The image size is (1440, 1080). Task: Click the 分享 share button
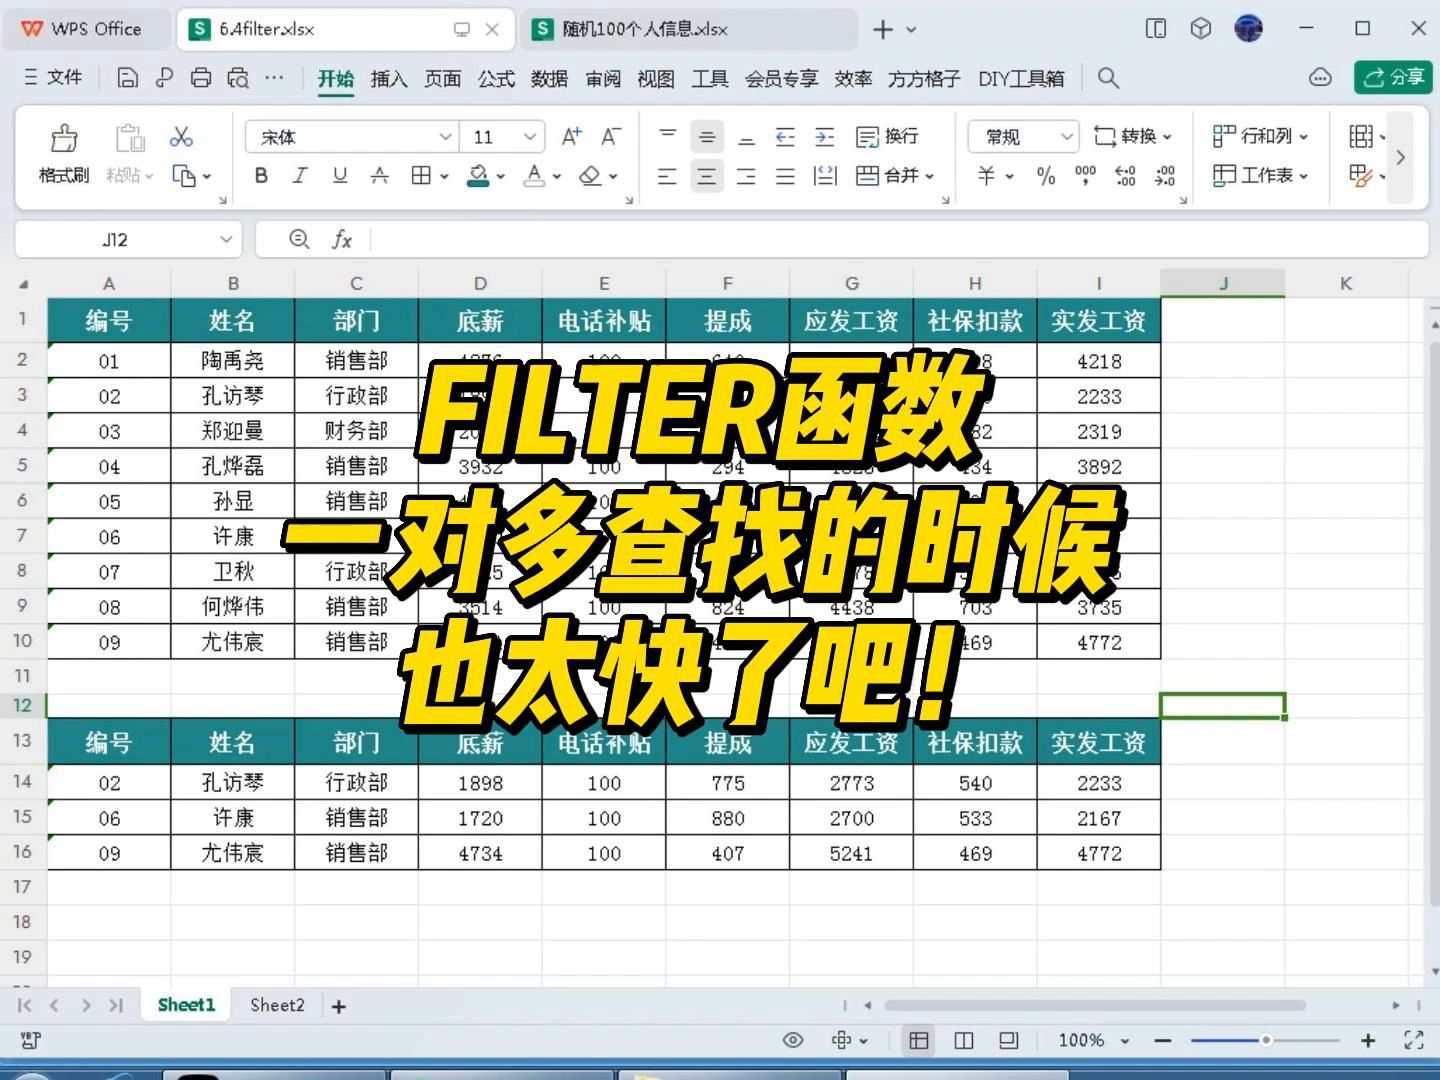point(1392,77)
